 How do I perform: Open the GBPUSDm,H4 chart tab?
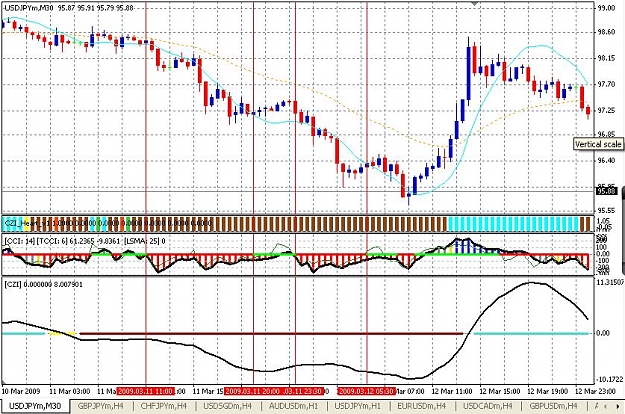pyautogui.click(x=553, y=406)
